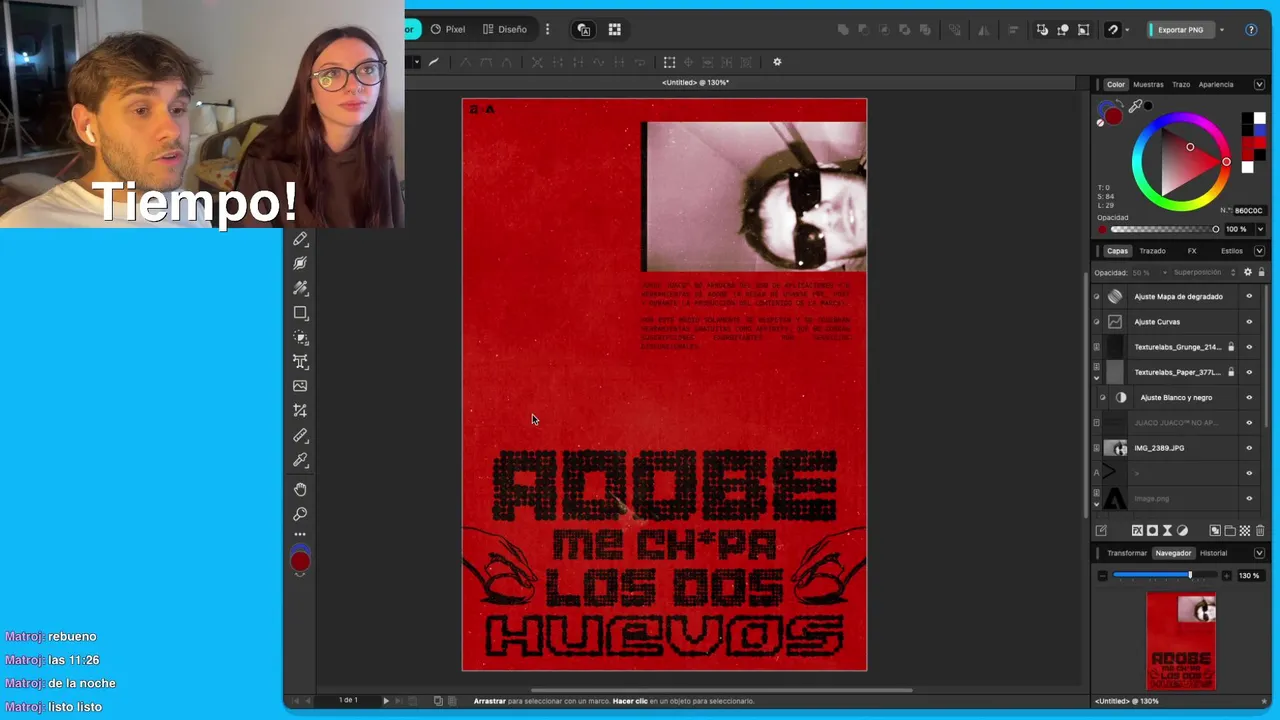The height and width of the screenshot is (720, 1280).
Task: Hide the Ajuste Mapa de degradado layer
Action: click(1249, 297)
